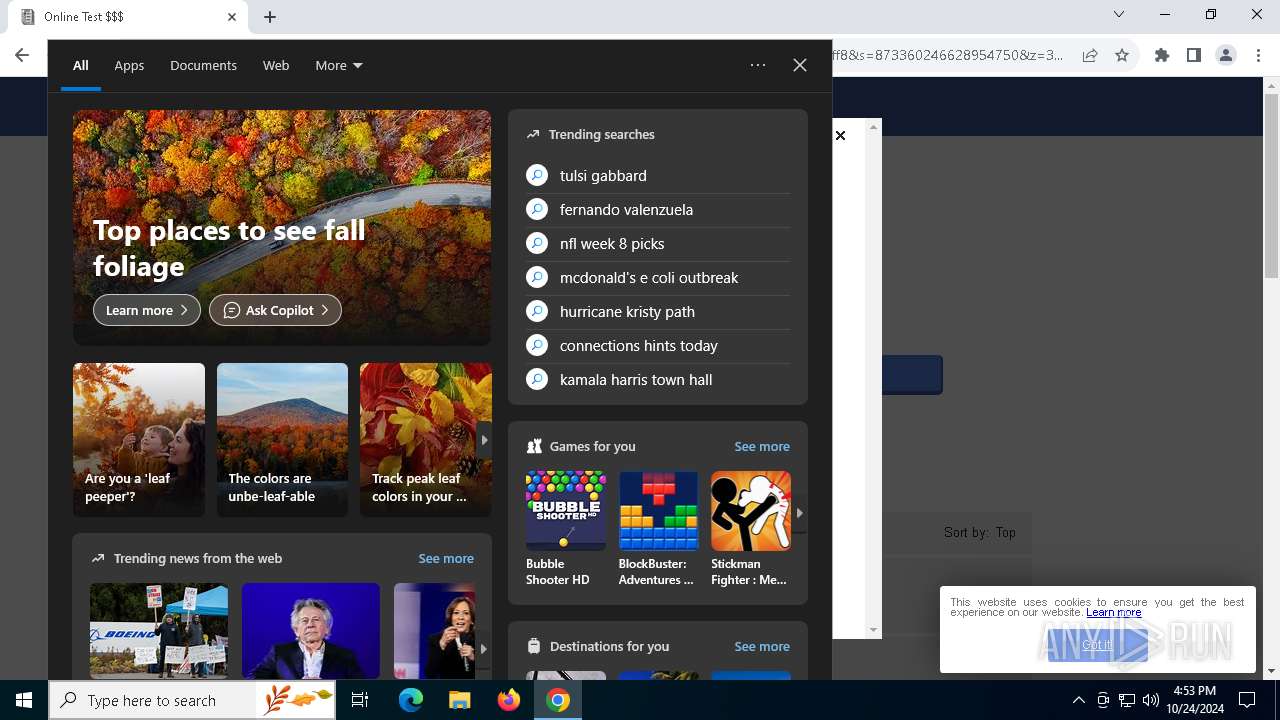Click the trending searches header icon
Viewport: 1280px width, 720px height.
(533, 134)
